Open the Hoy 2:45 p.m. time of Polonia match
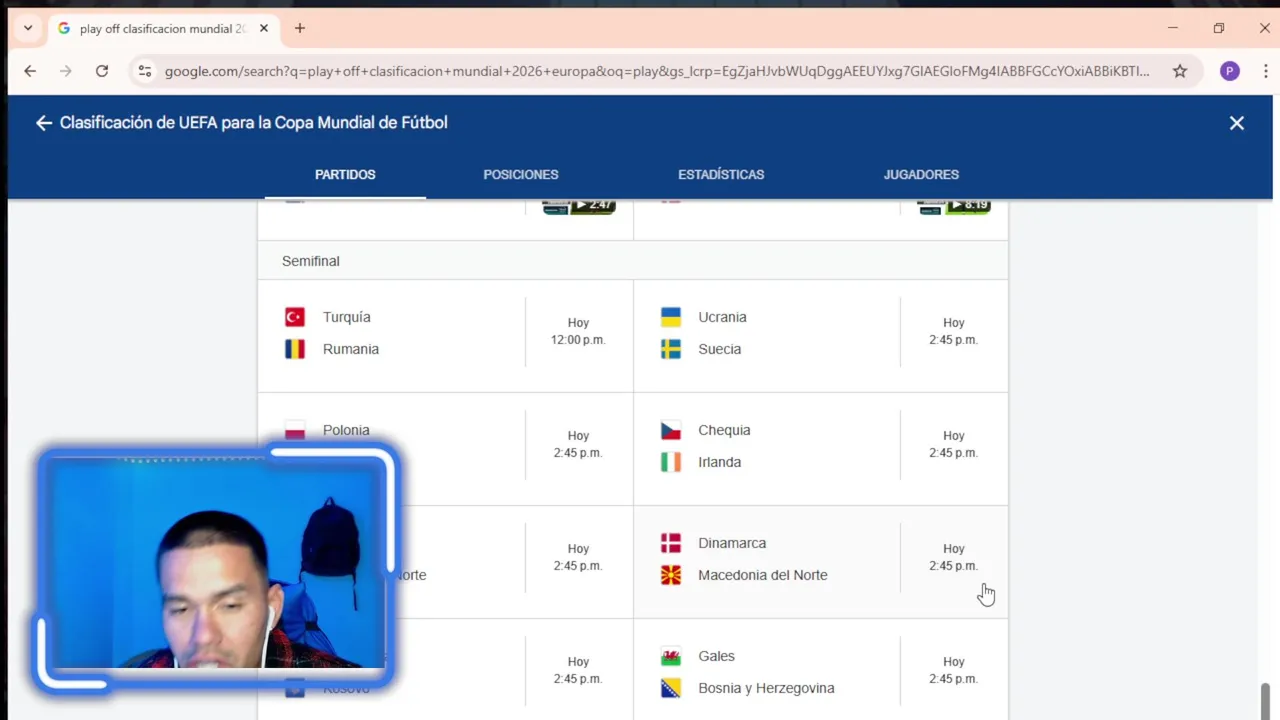This screenshot has height=720, width=1280. pos(578,444)
